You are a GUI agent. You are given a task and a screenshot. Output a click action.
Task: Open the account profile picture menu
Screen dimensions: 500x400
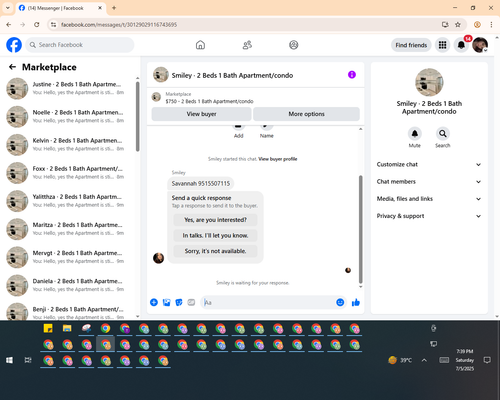[480, 45]
